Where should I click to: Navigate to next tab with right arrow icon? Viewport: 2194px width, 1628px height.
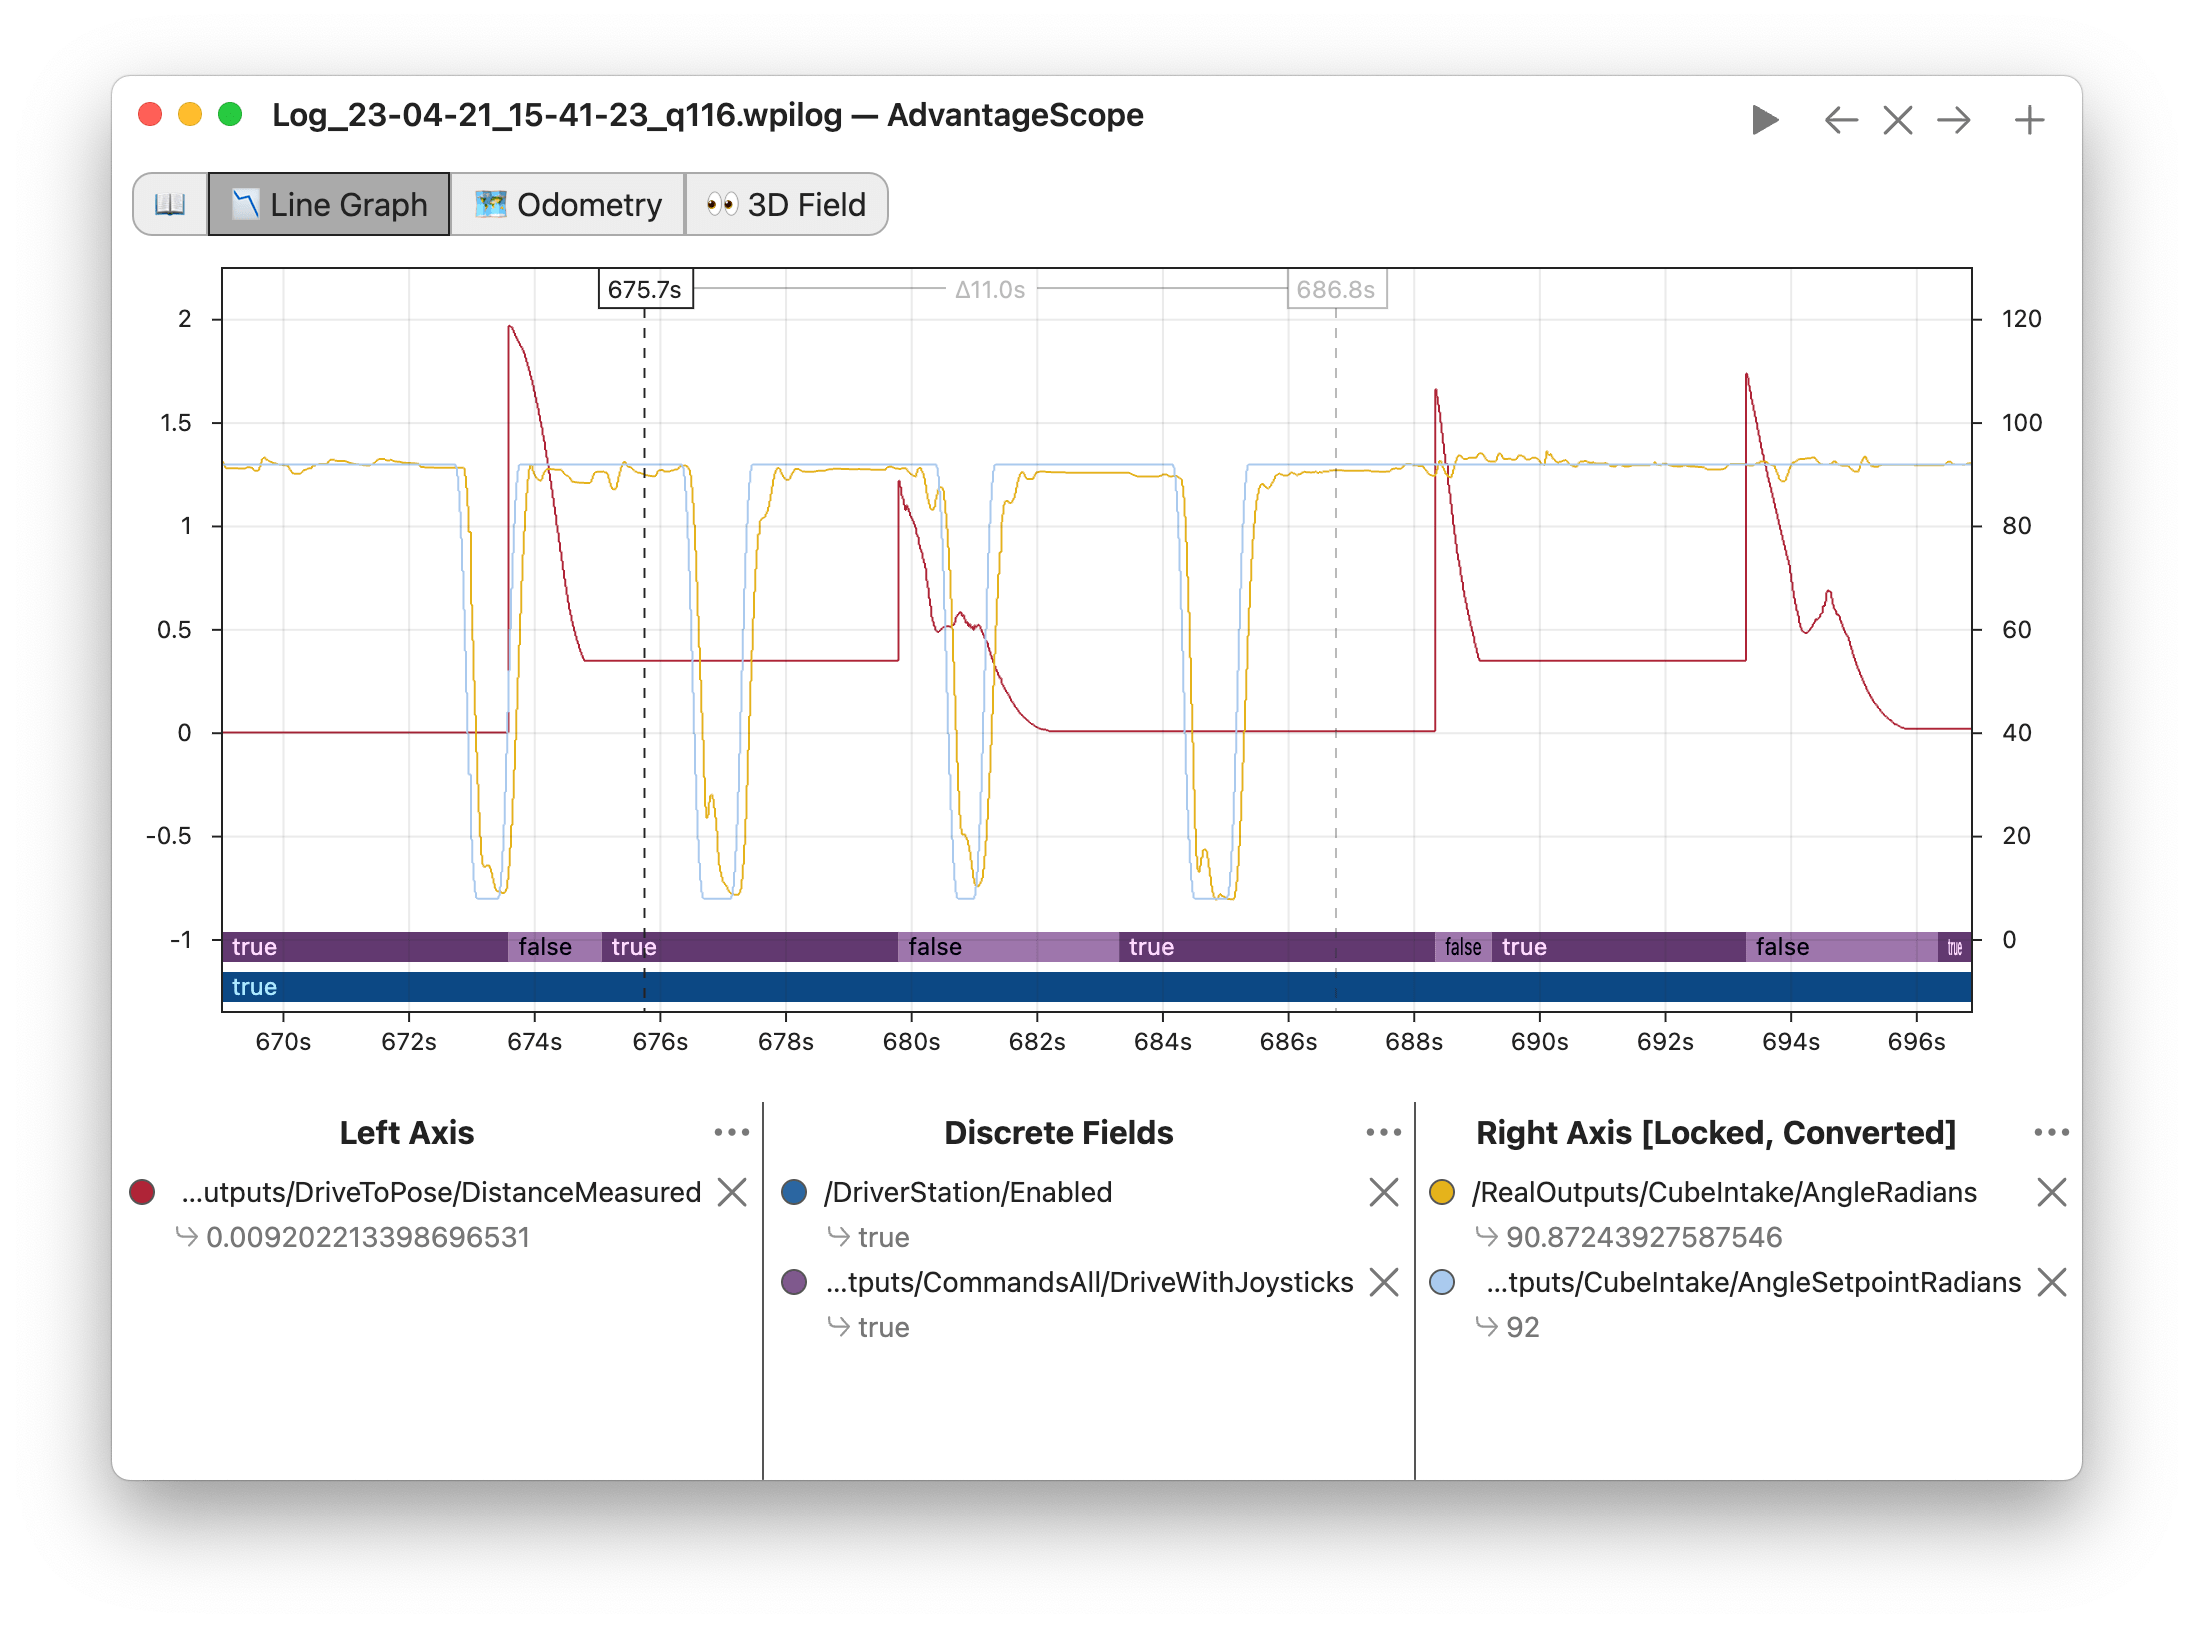click(x=1955, y=119)
